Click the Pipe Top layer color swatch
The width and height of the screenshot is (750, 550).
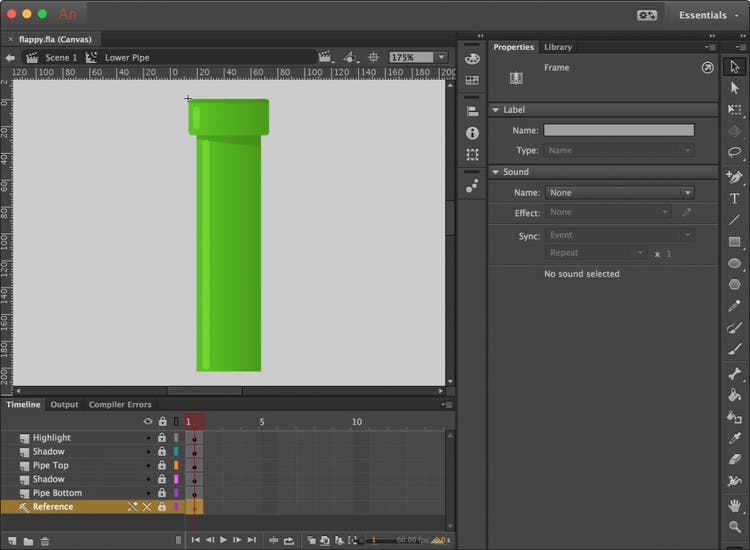176,466
